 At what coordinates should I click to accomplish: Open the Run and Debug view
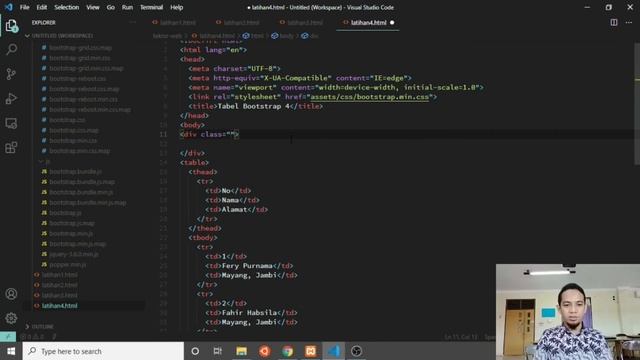tap(11, 98)
